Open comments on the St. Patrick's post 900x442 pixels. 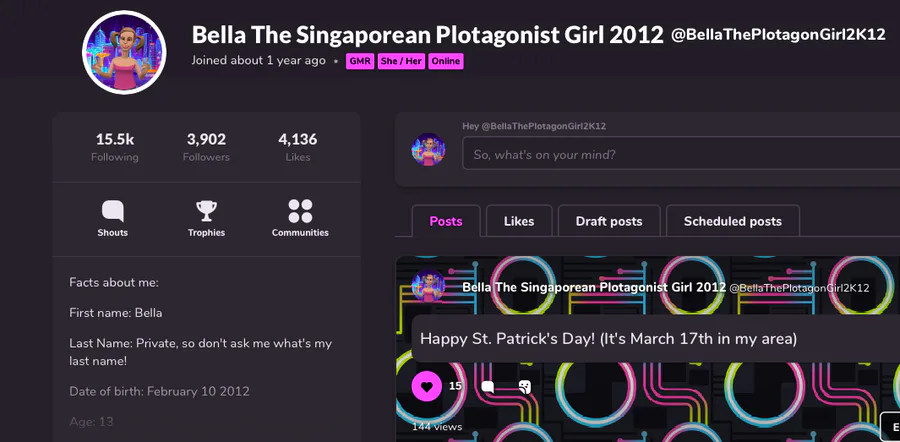(x=488, y=387)
